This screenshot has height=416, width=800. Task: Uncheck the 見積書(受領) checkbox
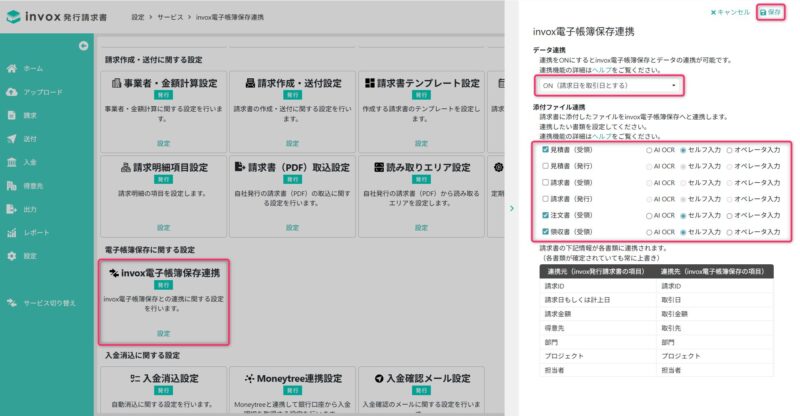pos(545,150)
